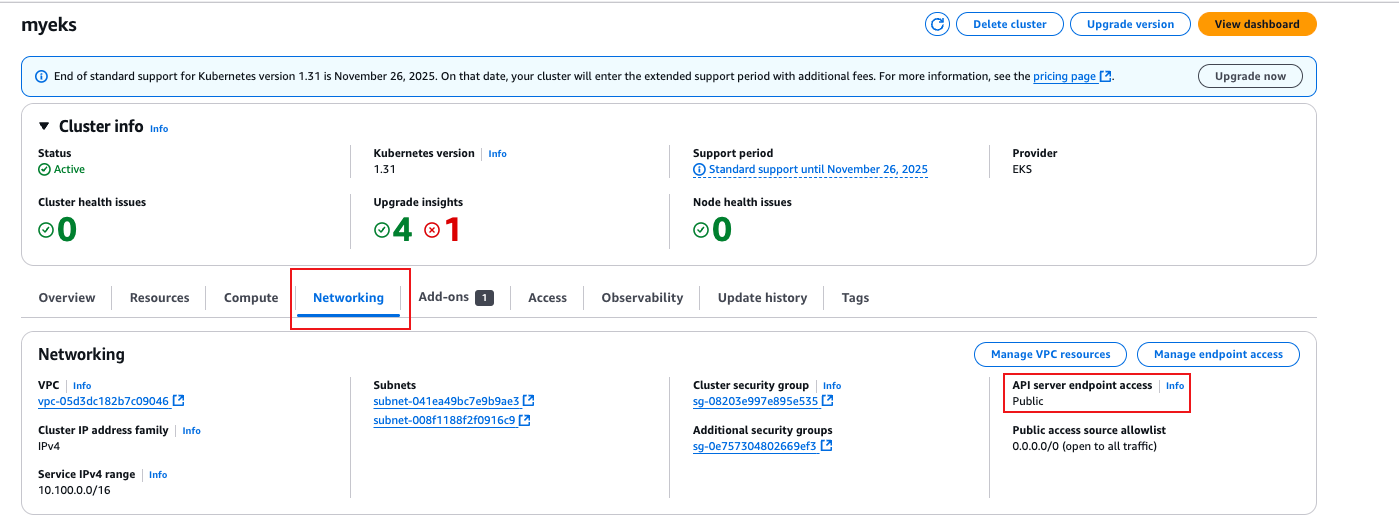The image size is (1399, 521).
Task: Open the Resources tab
Action: [159, 298]
